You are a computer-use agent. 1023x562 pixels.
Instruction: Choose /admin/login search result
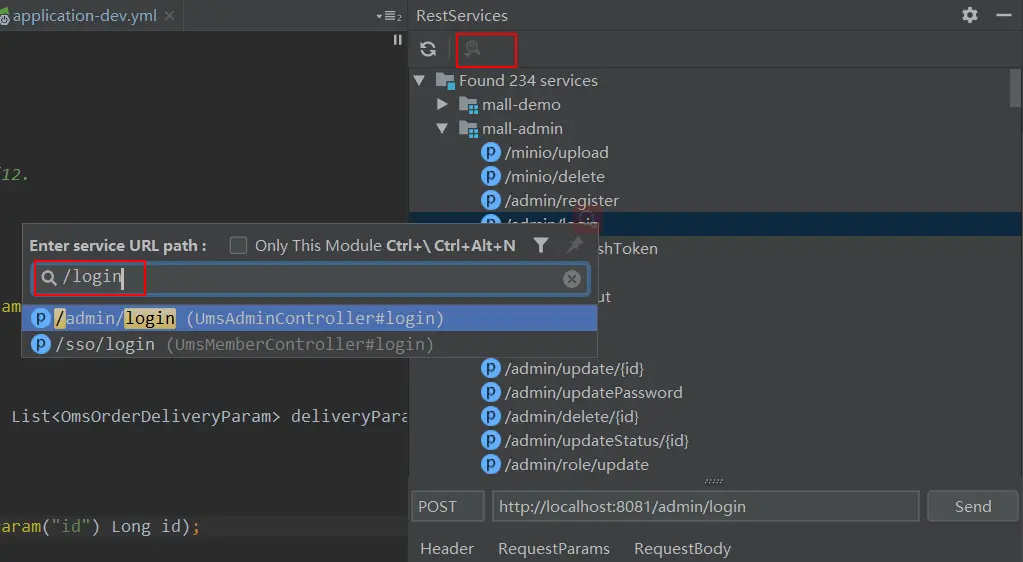pos(310,319)
